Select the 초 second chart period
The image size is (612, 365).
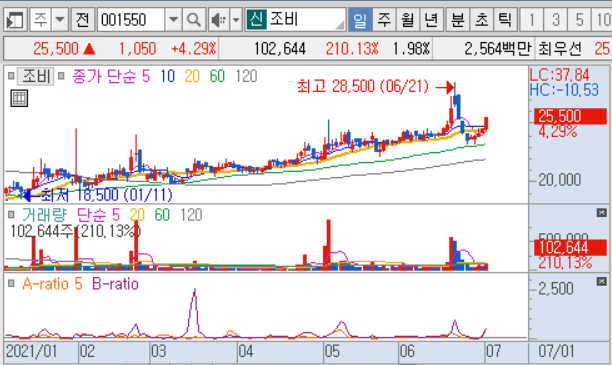click(x=481, y=20)
